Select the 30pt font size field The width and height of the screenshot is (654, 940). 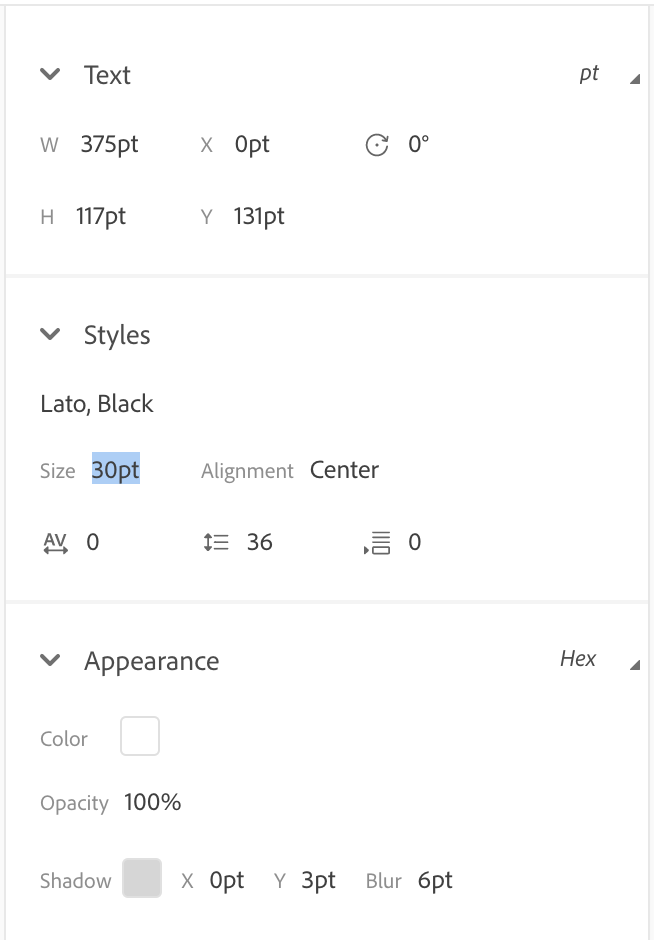tap(116, 469)
